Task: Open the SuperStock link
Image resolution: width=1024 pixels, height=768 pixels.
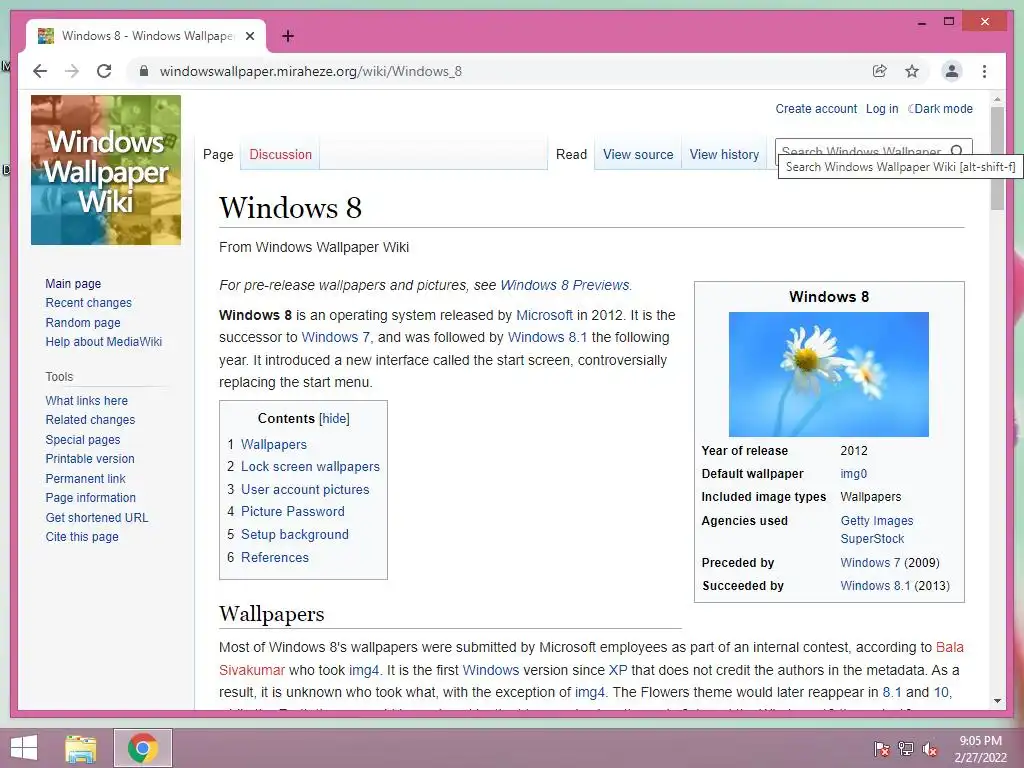Action: (872, 539)
